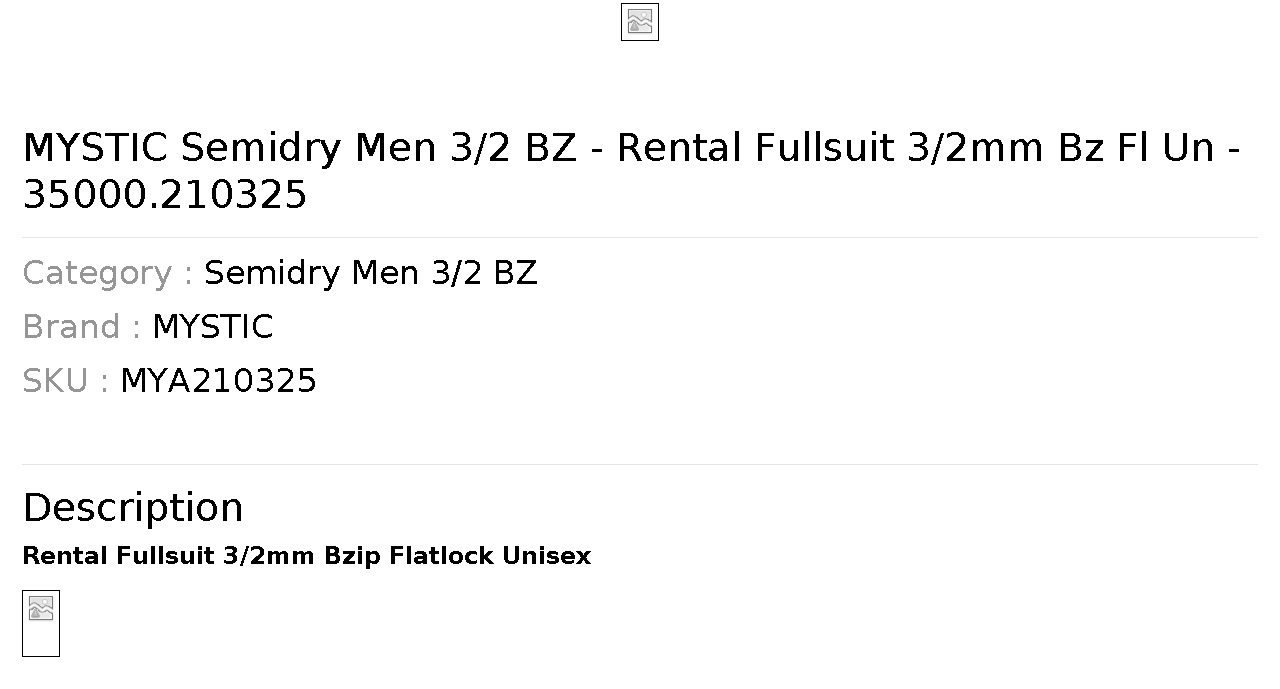Click the broken image placeholder at page top
Screen dimensions: 1280x689
click(640, 22)
